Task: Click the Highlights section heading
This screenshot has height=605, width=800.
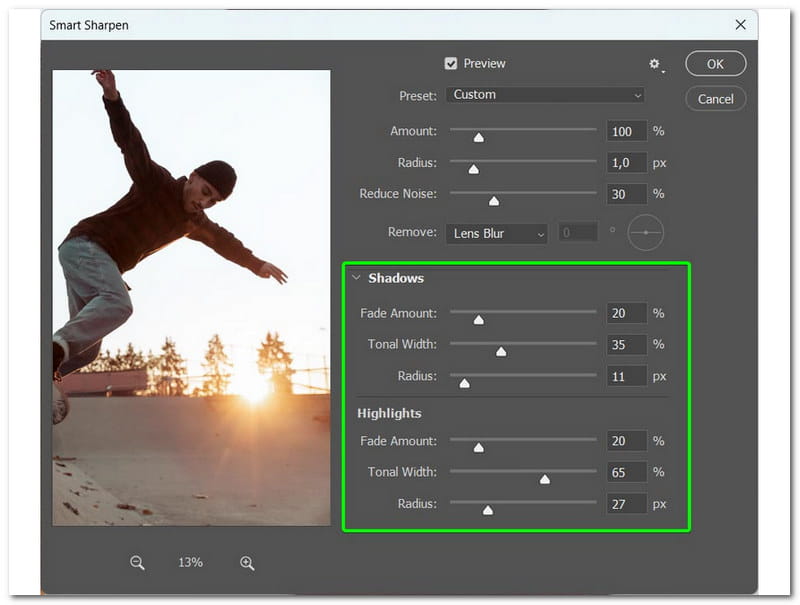Action: pyautogui.click(x=389, y=413)
